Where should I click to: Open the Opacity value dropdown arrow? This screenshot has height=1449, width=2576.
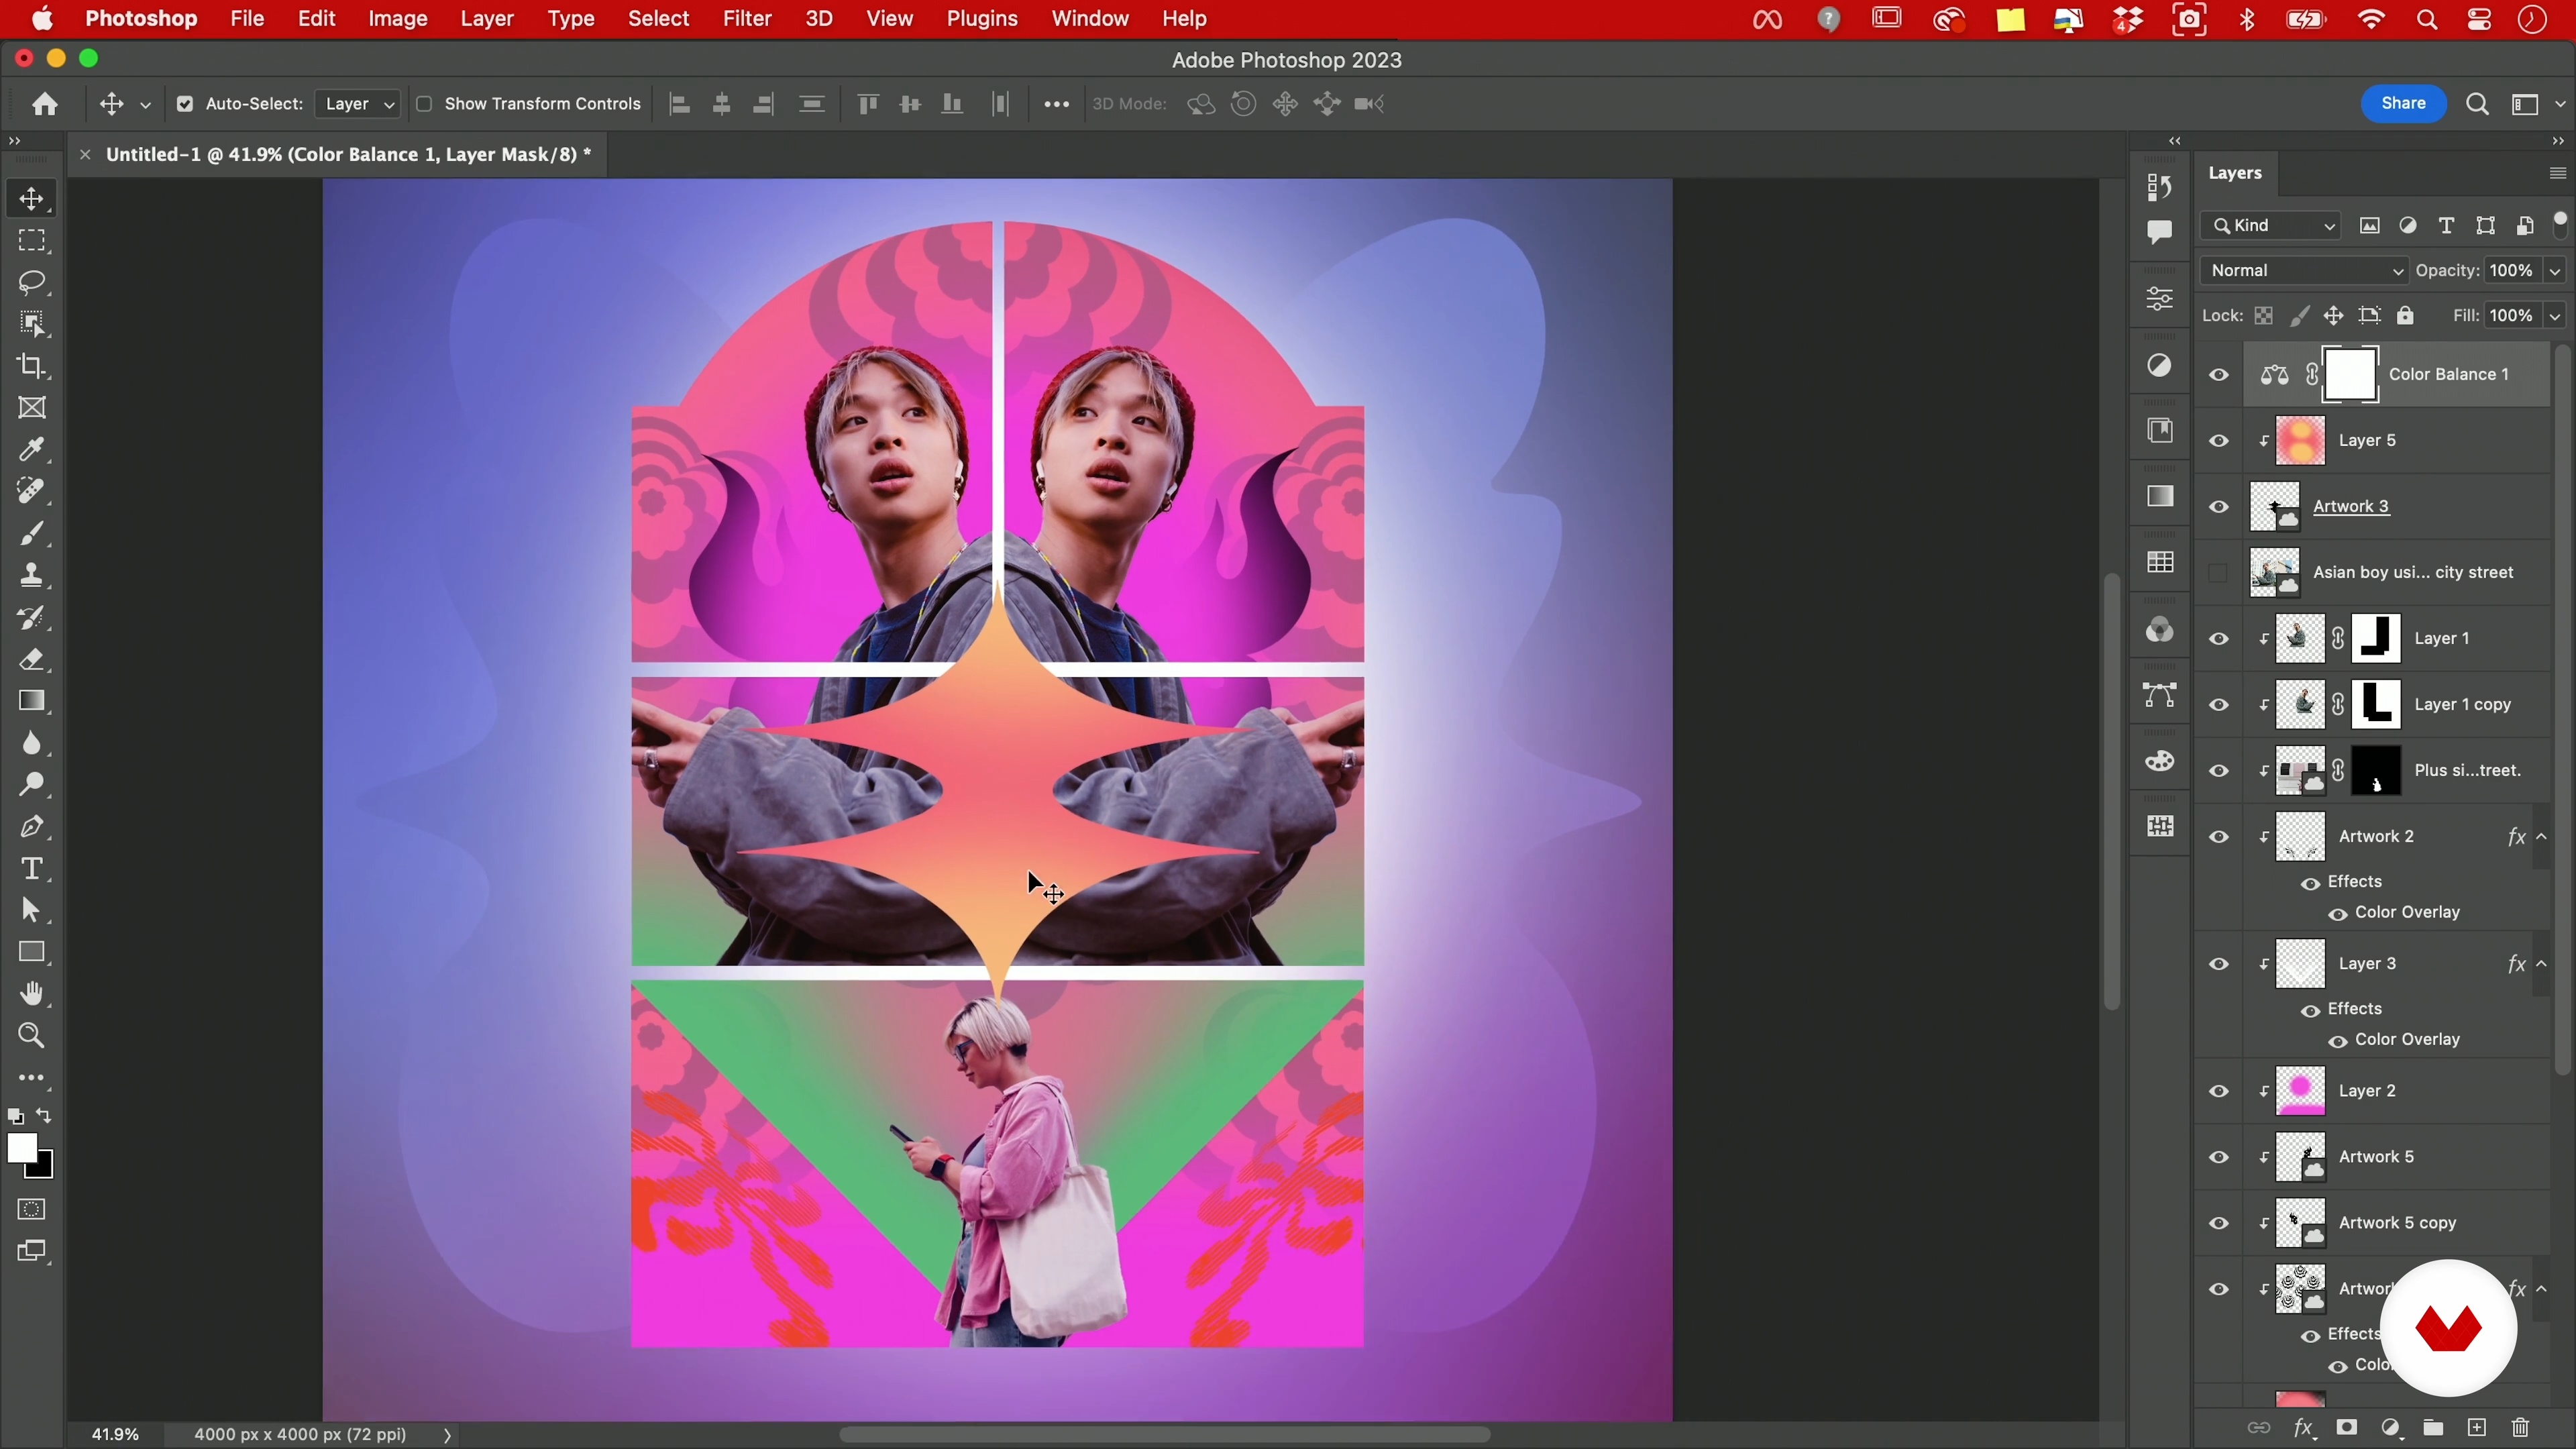point(2555,271)
